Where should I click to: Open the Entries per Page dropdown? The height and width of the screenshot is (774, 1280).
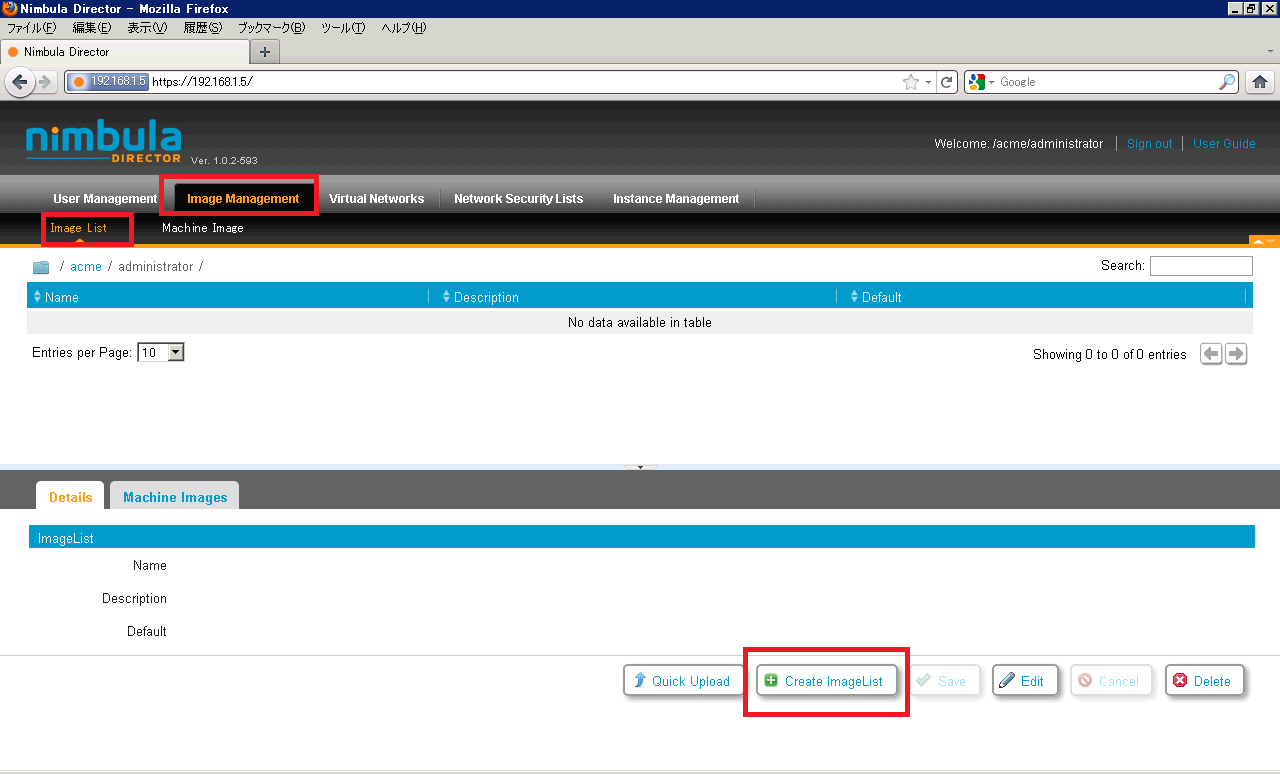click(161, 352)
